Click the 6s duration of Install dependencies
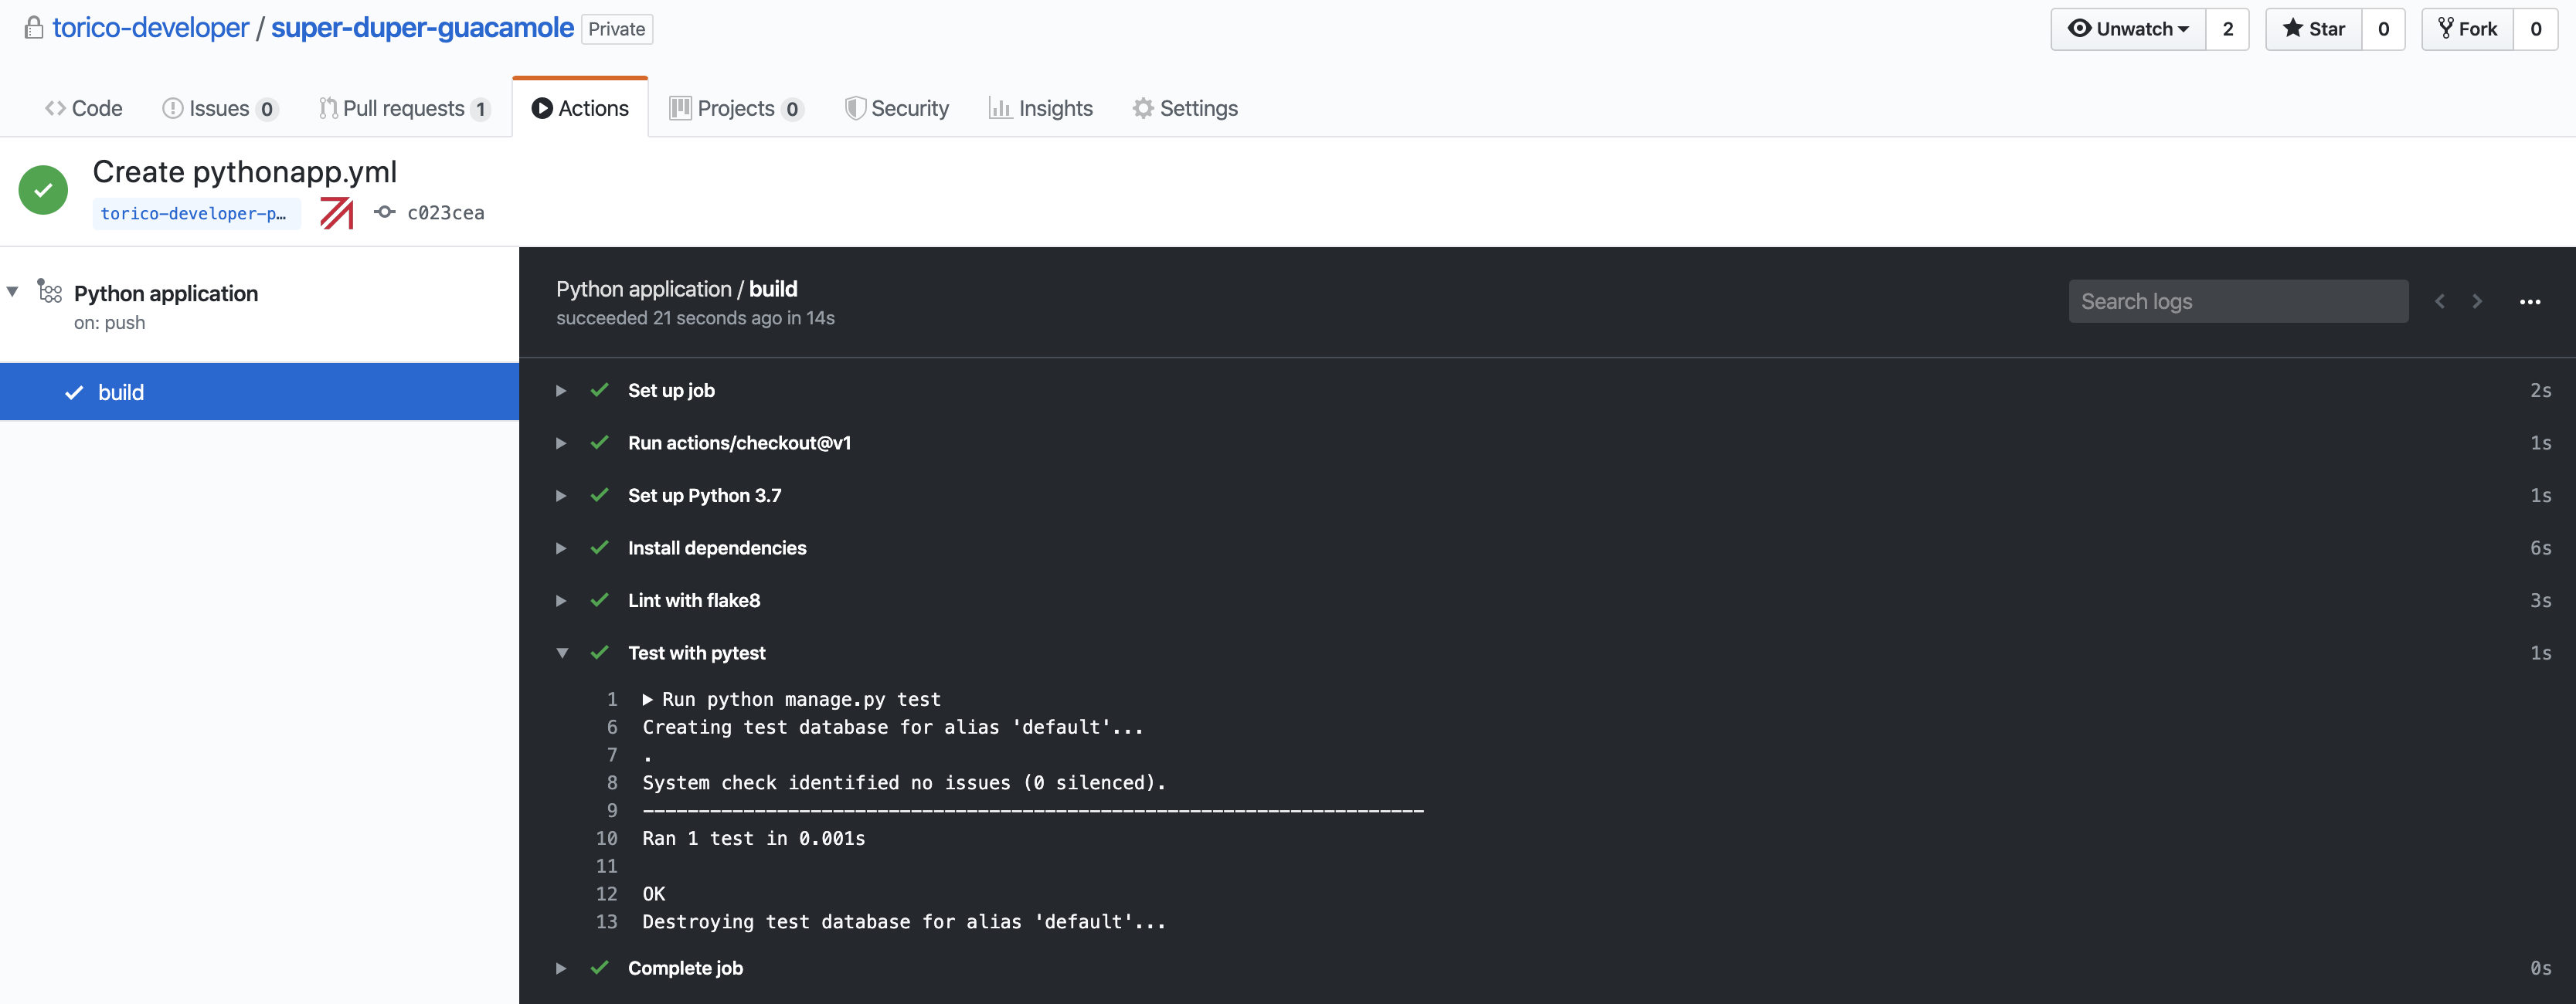 point(2540,548)
